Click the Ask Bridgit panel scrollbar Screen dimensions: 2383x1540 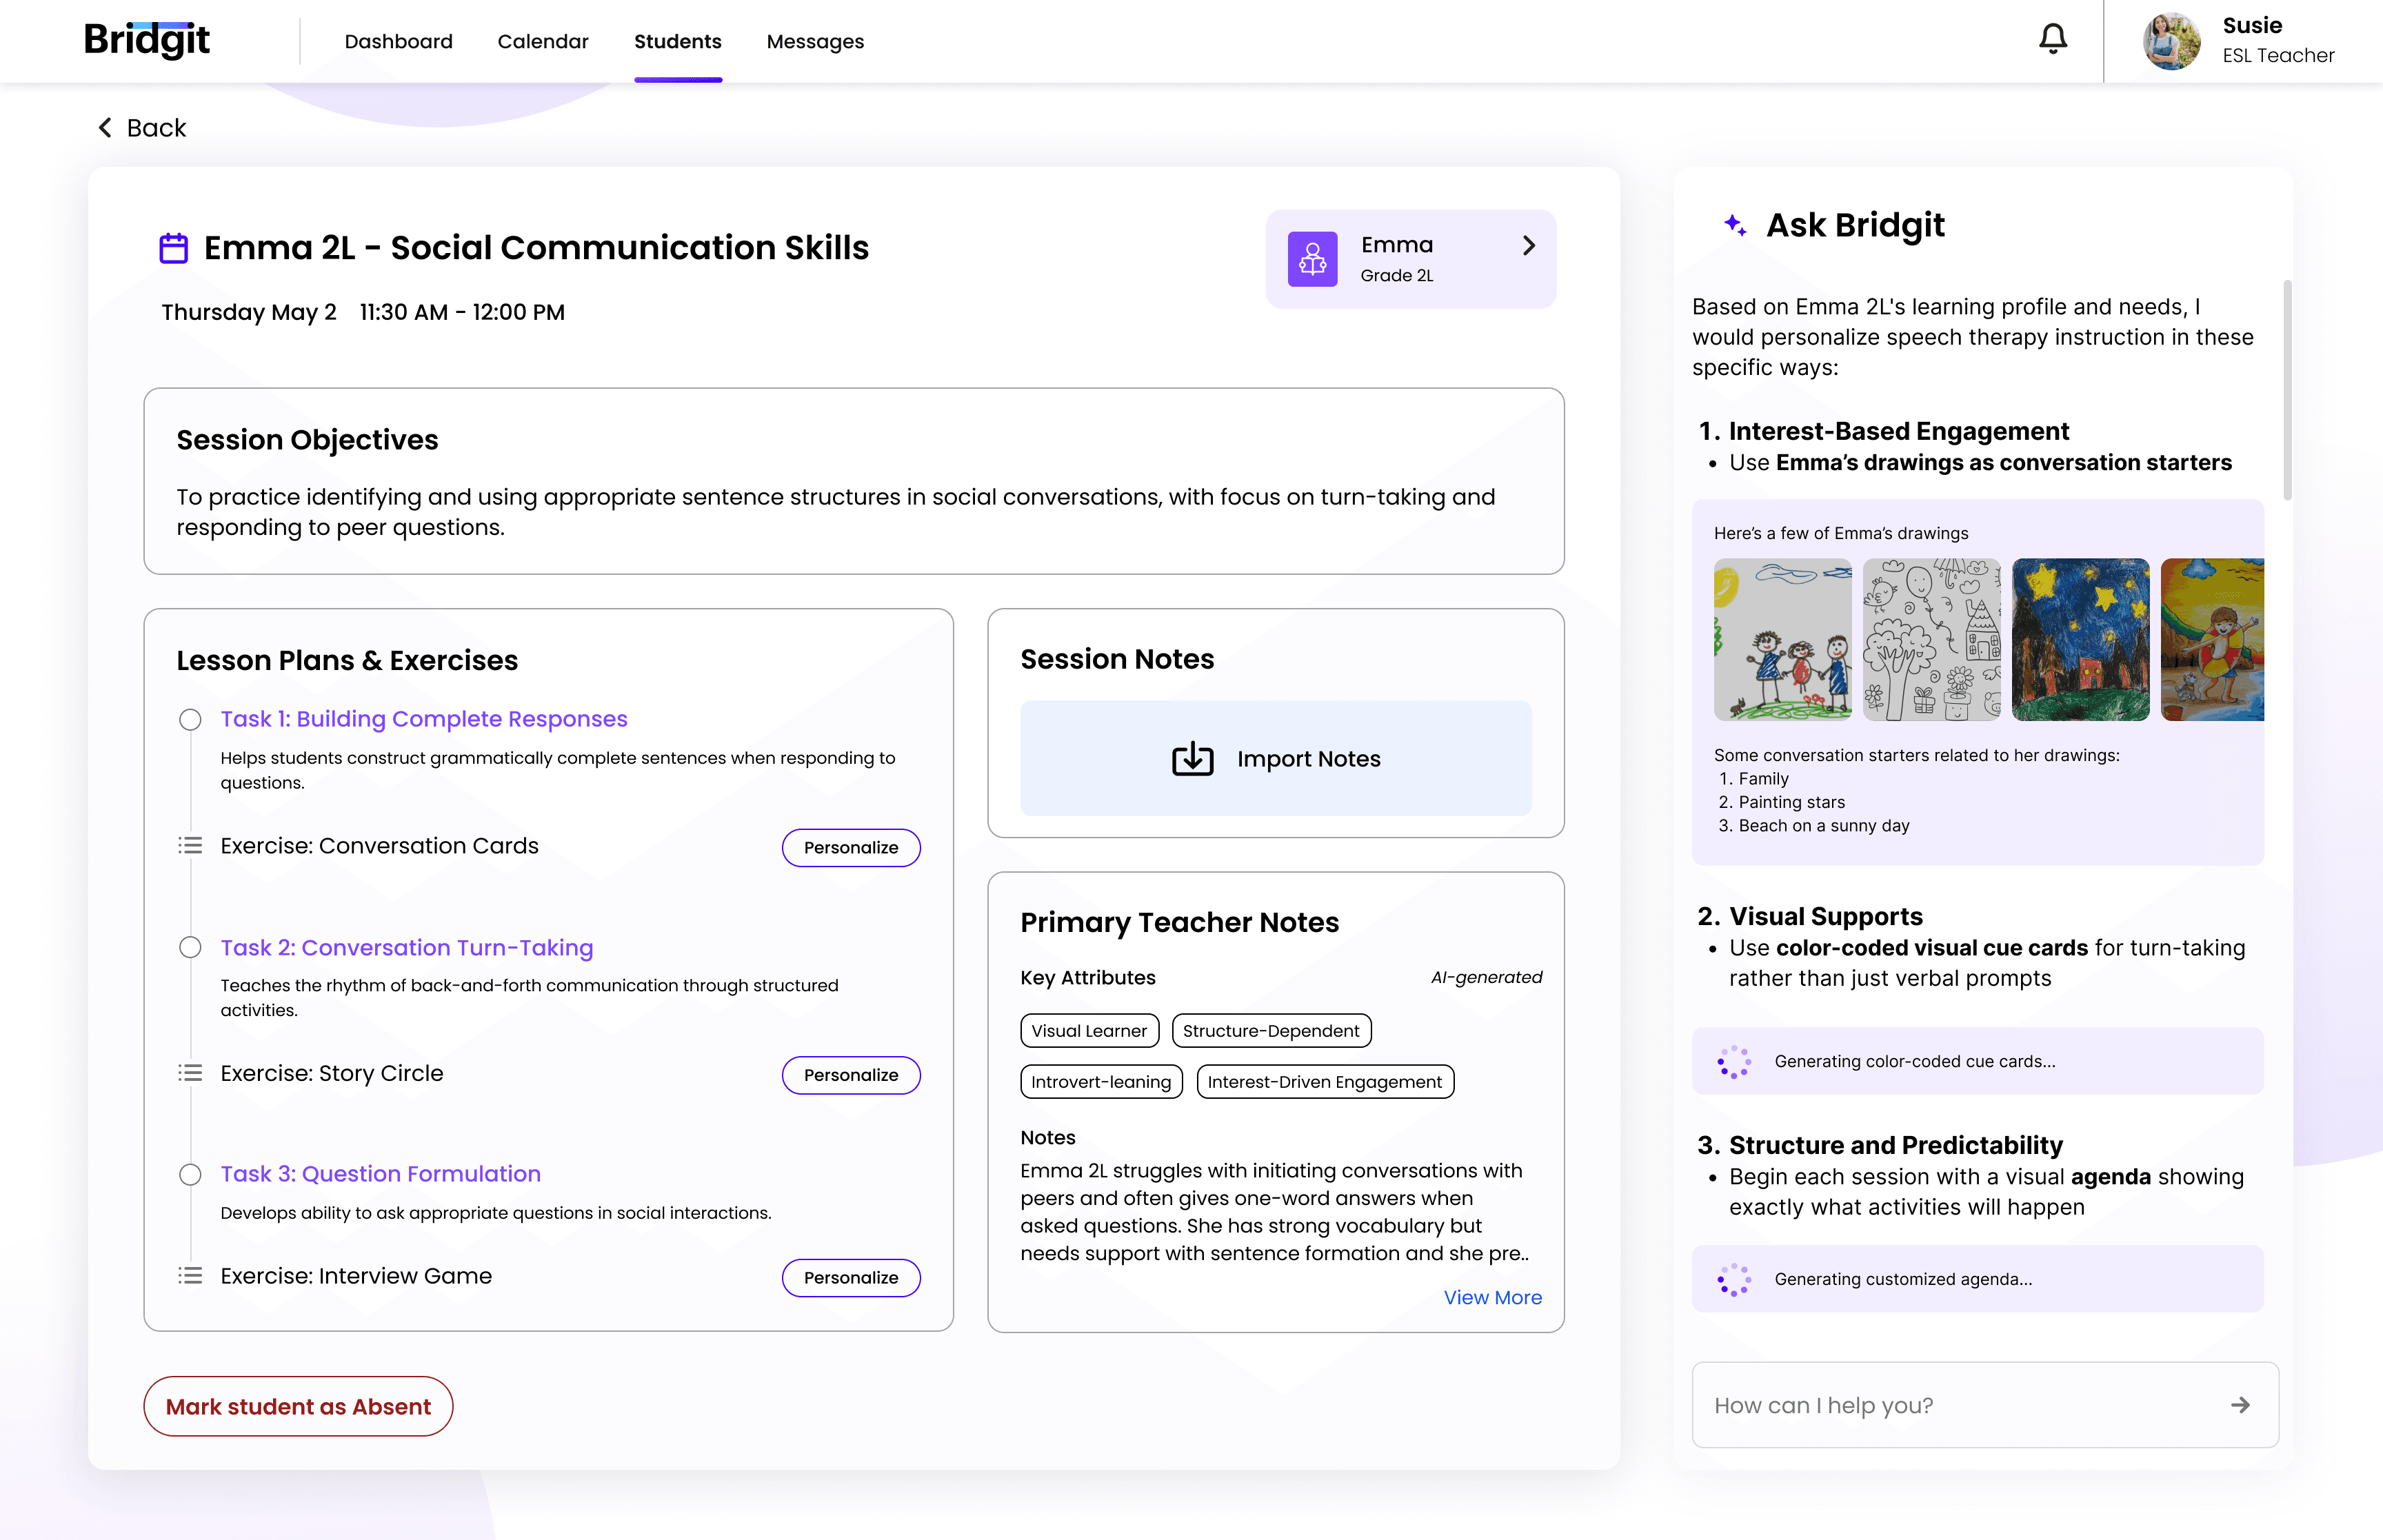pyautogui.click(x=2288, y=390)
